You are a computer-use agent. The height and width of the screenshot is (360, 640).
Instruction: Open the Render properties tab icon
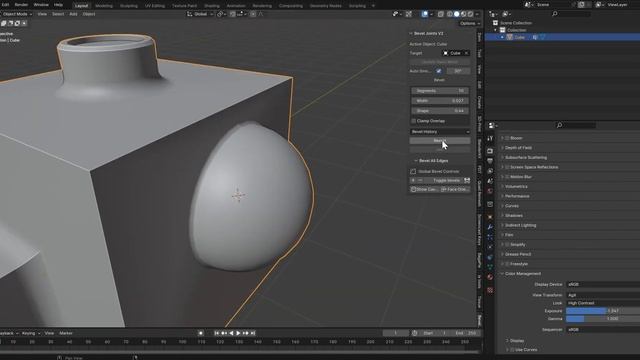(490, 151)
